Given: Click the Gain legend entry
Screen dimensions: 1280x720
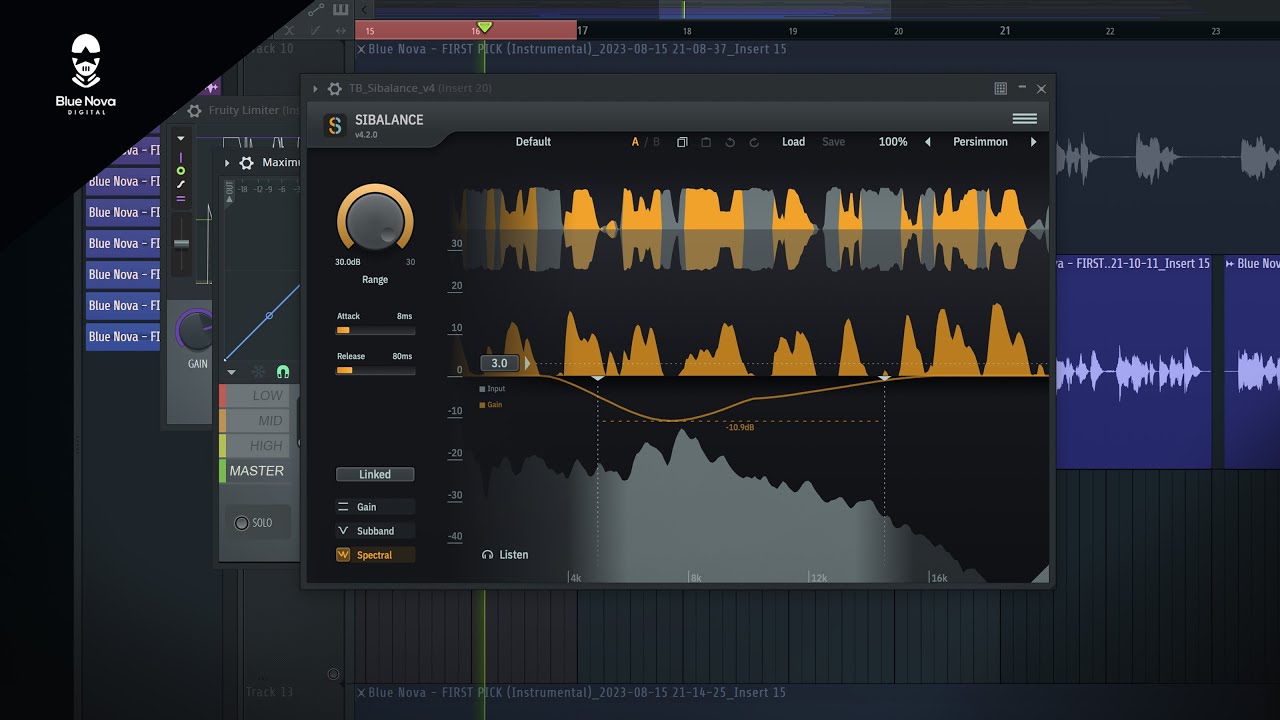Looking at the screenshot, I should pyautogui.click(x=492, y=405).
